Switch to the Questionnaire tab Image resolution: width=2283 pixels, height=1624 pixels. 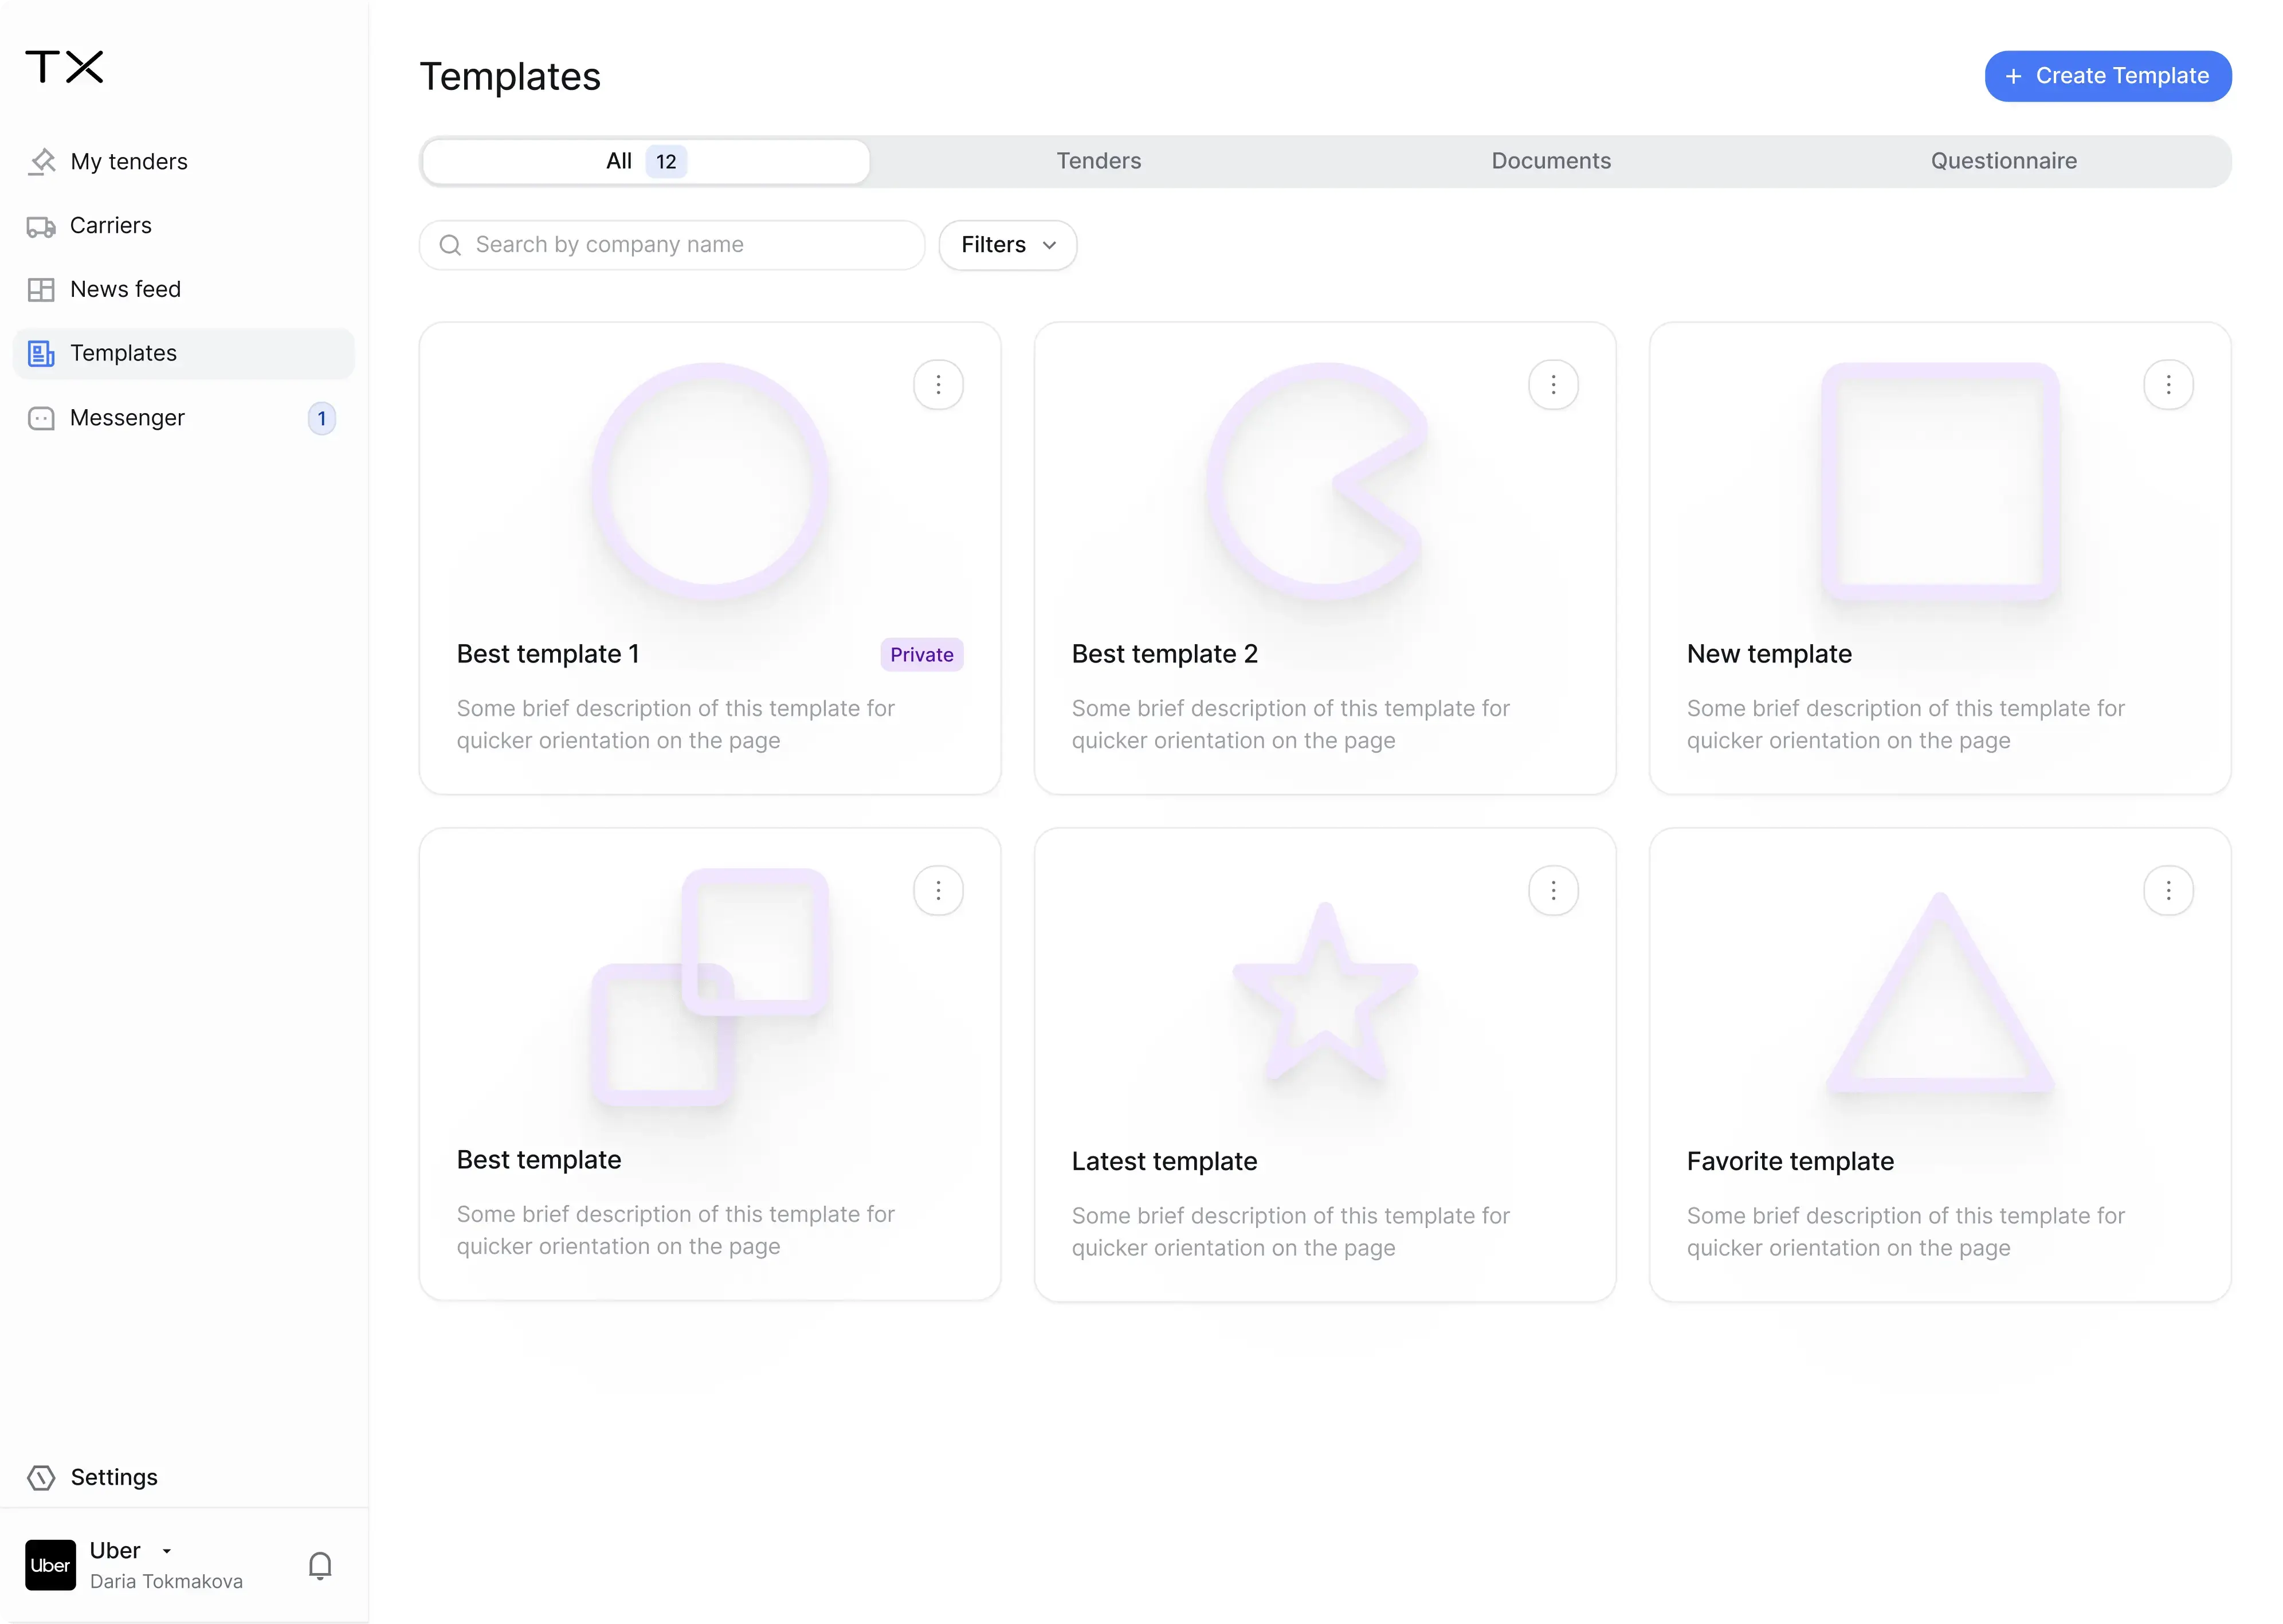click(x=2003, y=161)
